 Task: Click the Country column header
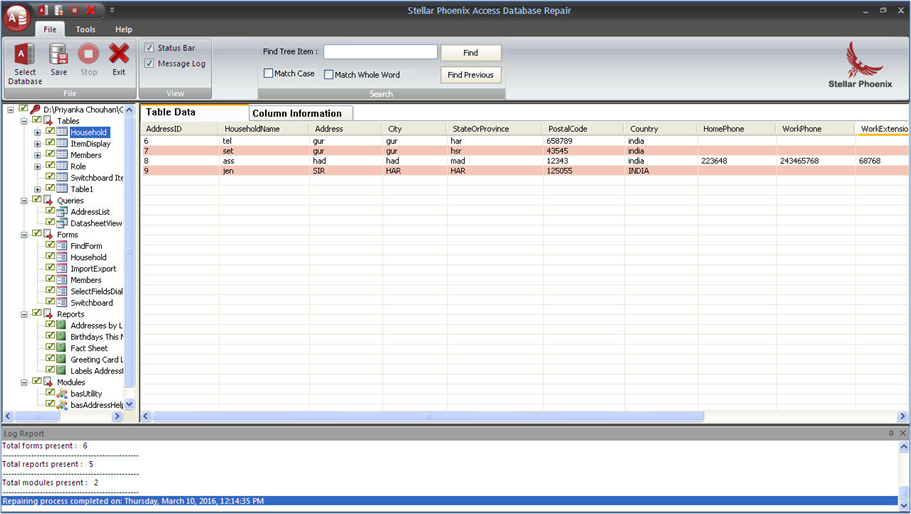660,129
